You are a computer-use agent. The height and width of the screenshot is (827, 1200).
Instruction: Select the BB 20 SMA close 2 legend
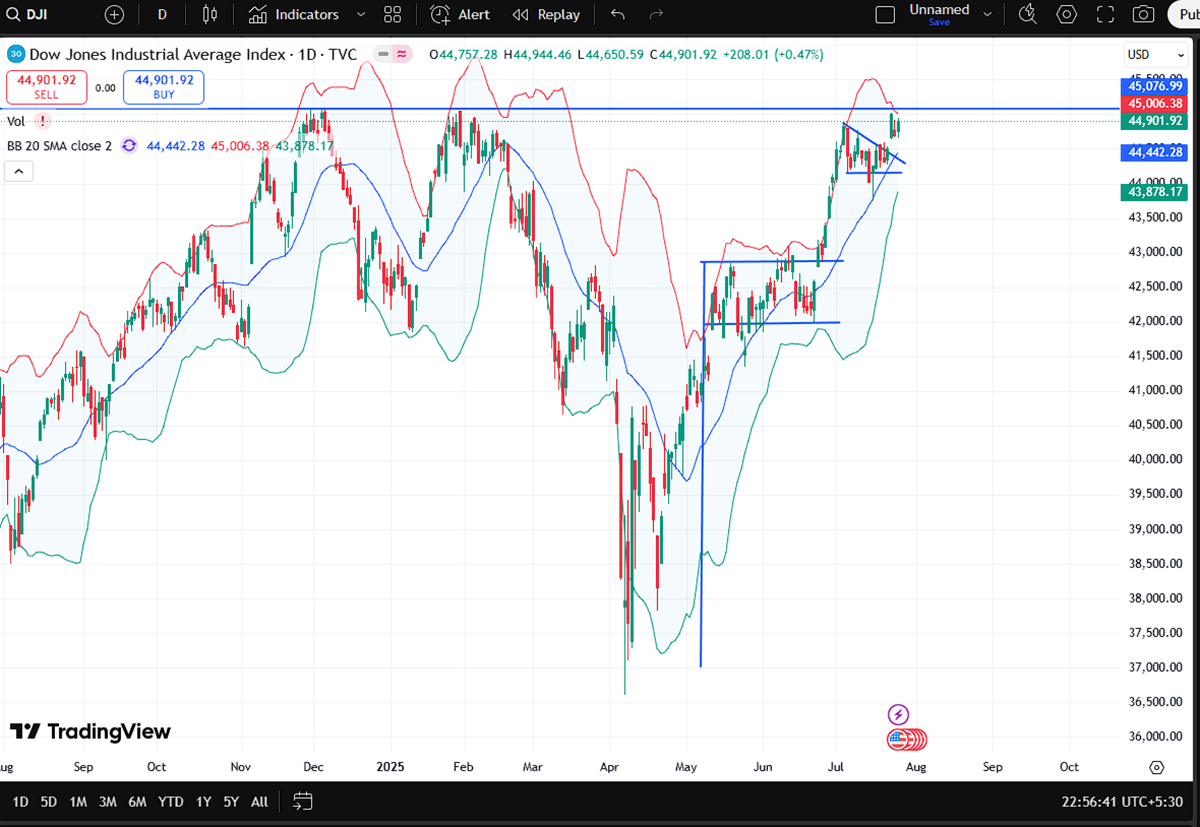(59, 146)
